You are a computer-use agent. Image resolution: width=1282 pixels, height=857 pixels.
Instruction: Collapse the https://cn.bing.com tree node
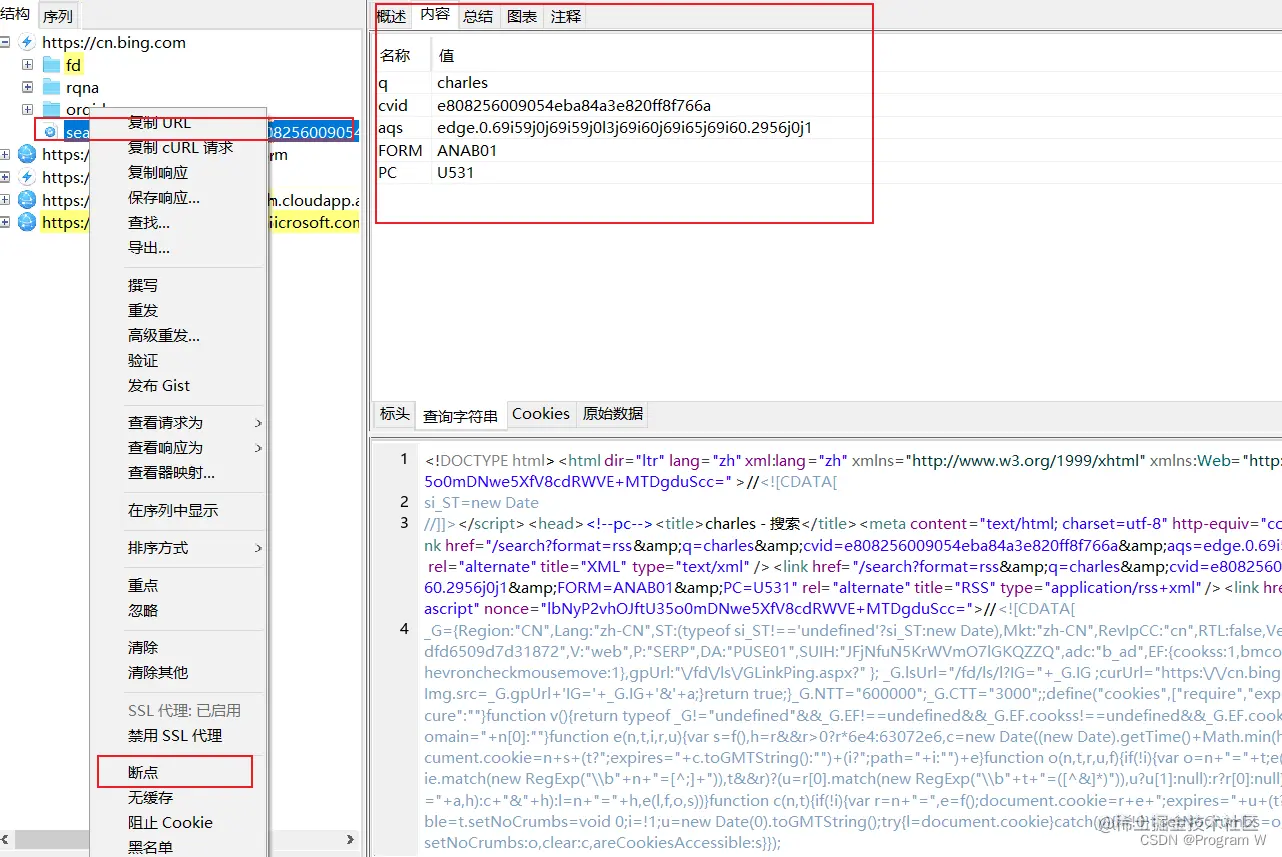pyautogui.click(x=5, y=42)
